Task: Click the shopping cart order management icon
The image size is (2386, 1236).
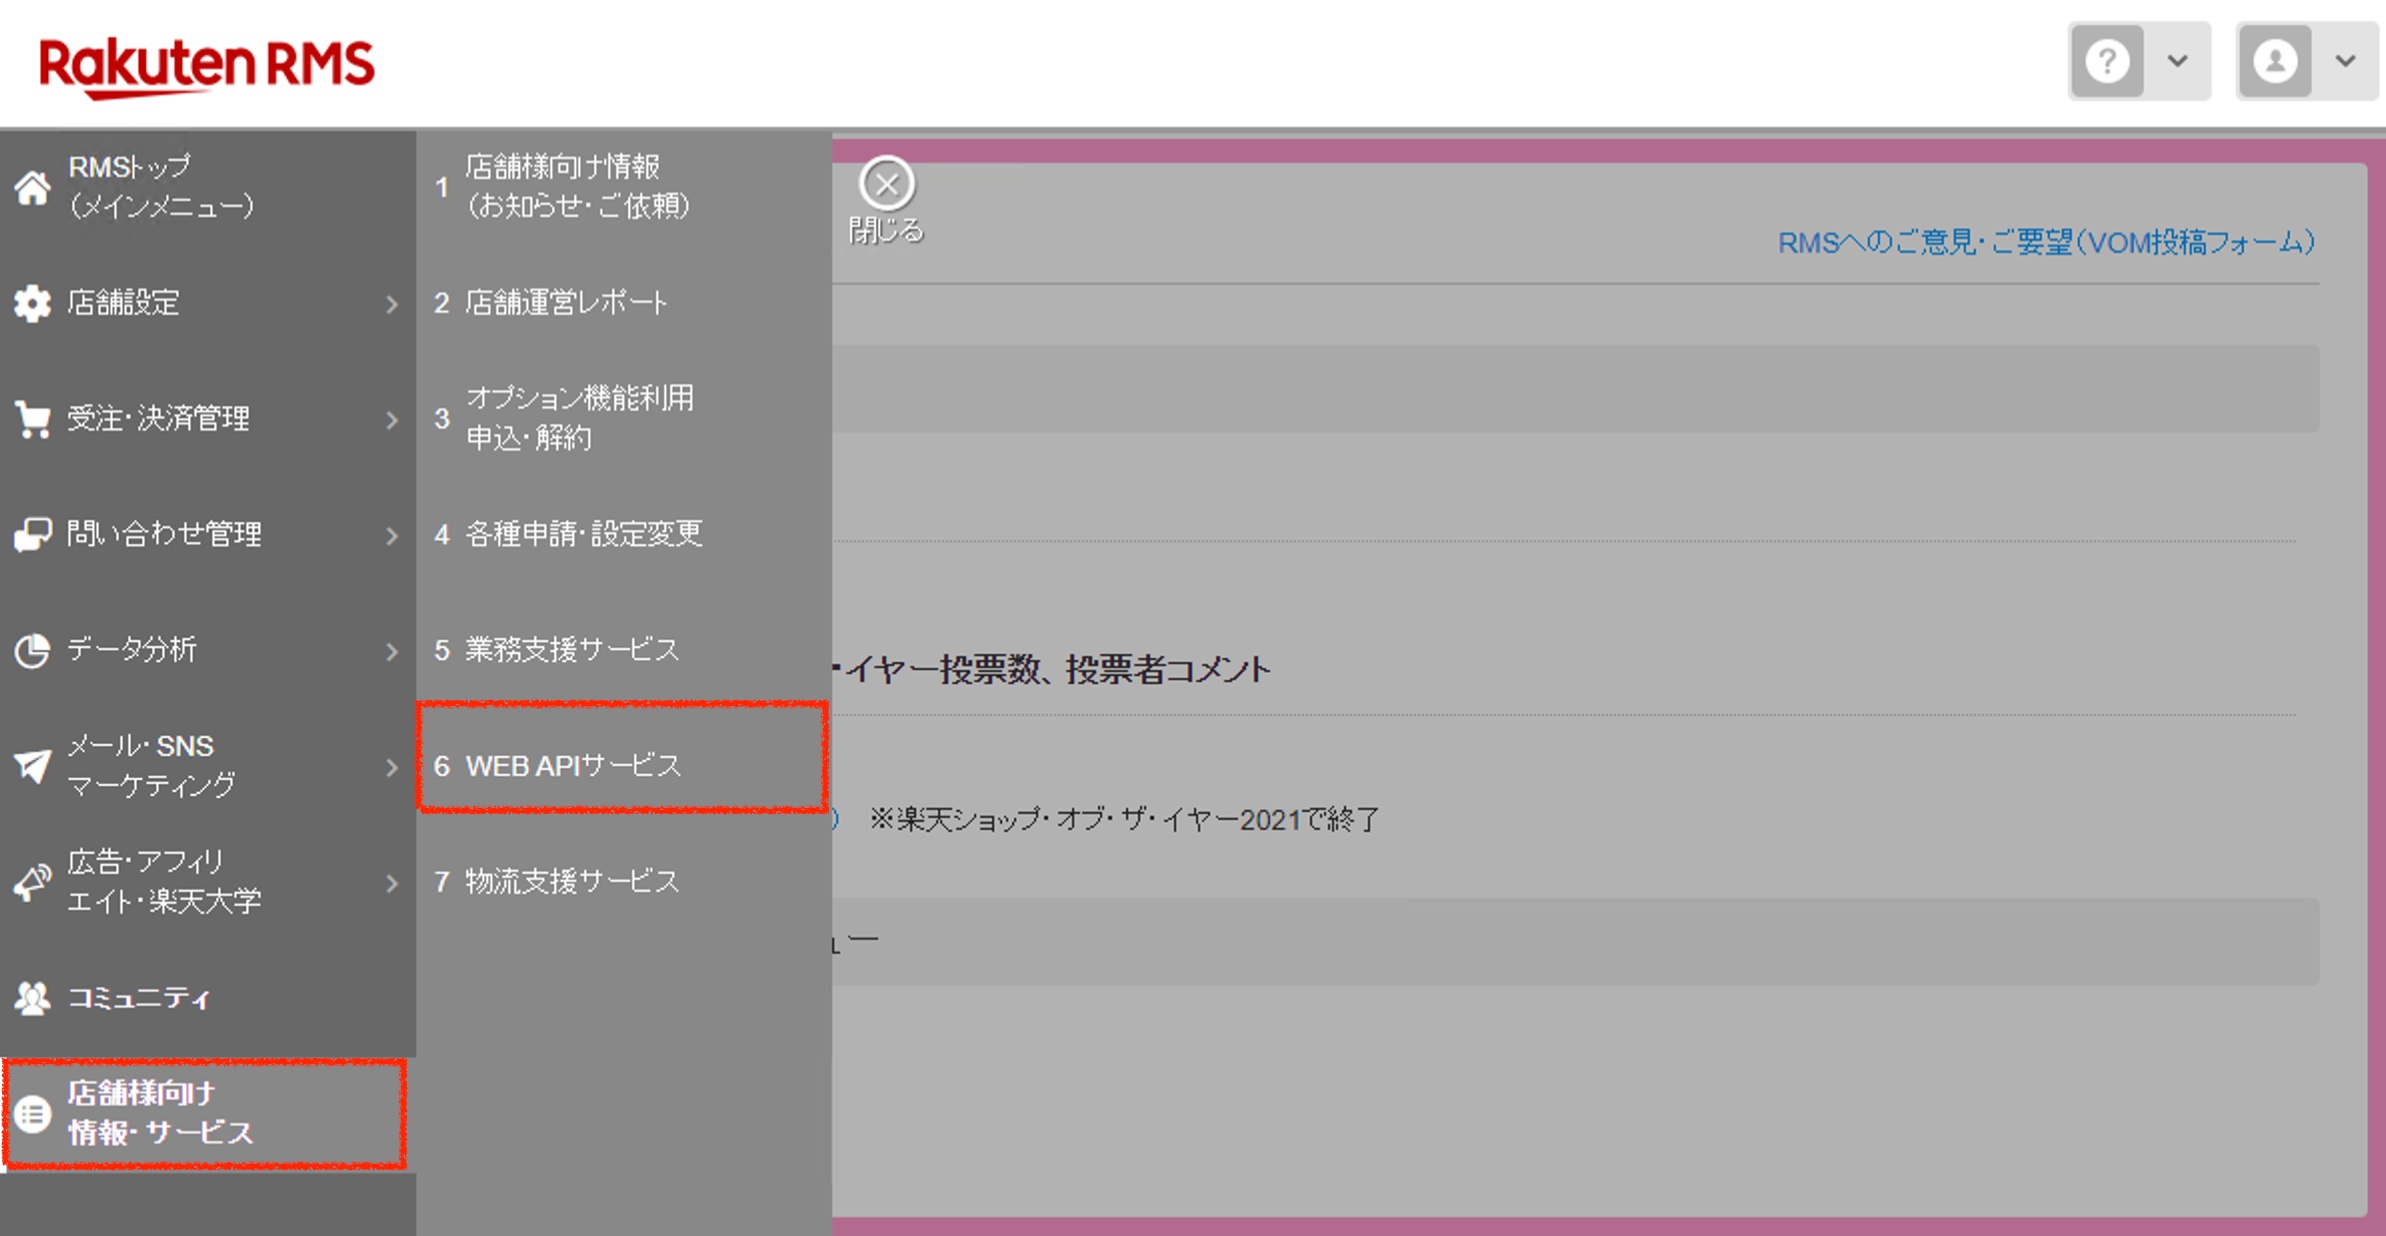Action: (x=32, y=419)
